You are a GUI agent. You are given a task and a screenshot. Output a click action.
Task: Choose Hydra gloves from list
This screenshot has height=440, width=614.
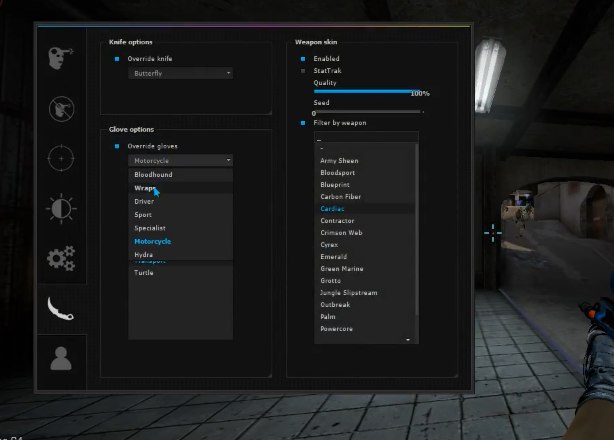[181, 254]
